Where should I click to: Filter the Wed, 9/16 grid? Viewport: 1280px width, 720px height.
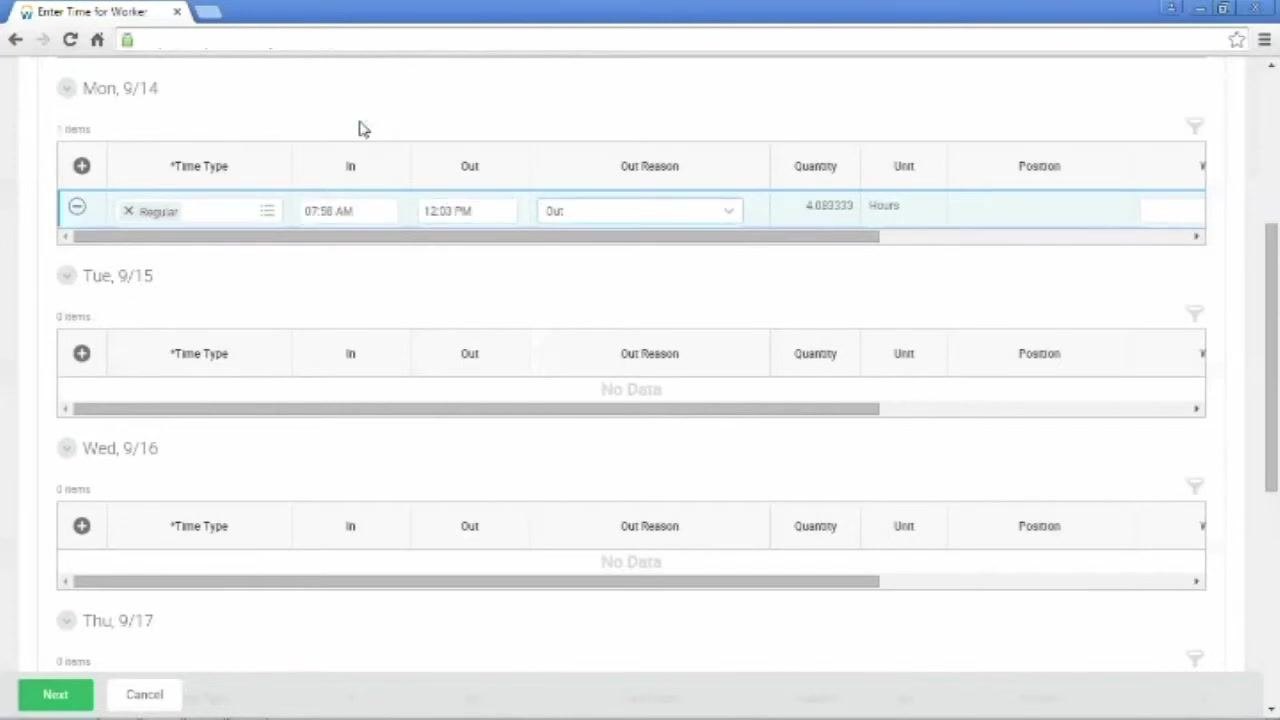1194,485
